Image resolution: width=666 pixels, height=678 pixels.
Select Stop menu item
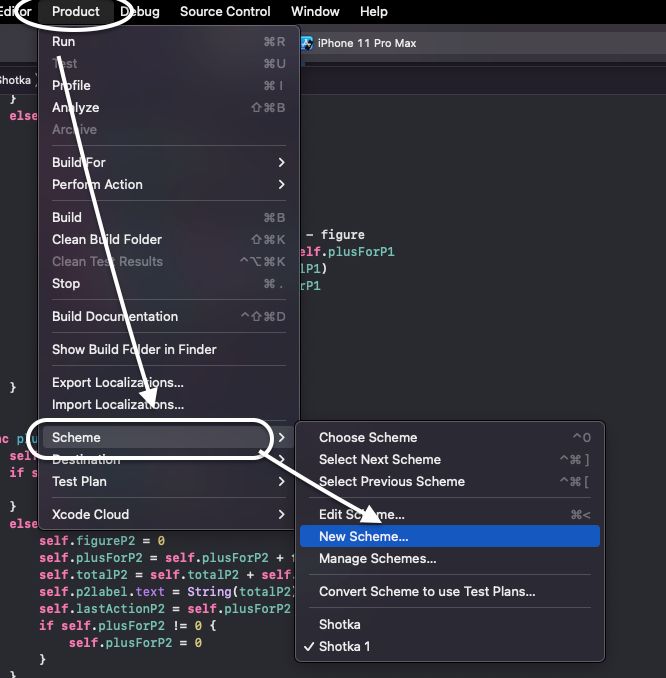pyautogui.click(x=169, y=284)
